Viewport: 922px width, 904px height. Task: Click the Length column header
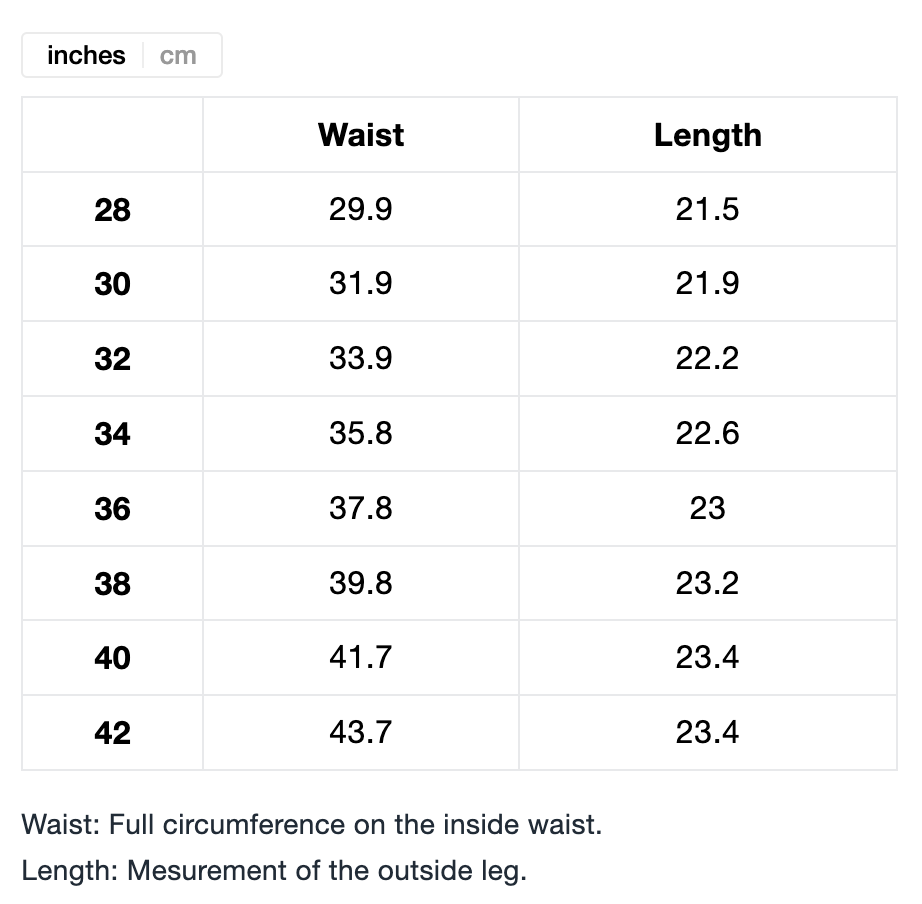pos(707,135)
